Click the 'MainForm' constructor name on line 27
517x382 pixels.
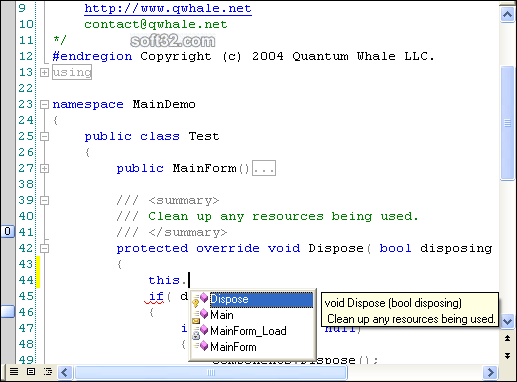pyautogui.click(x=204, y=168)
